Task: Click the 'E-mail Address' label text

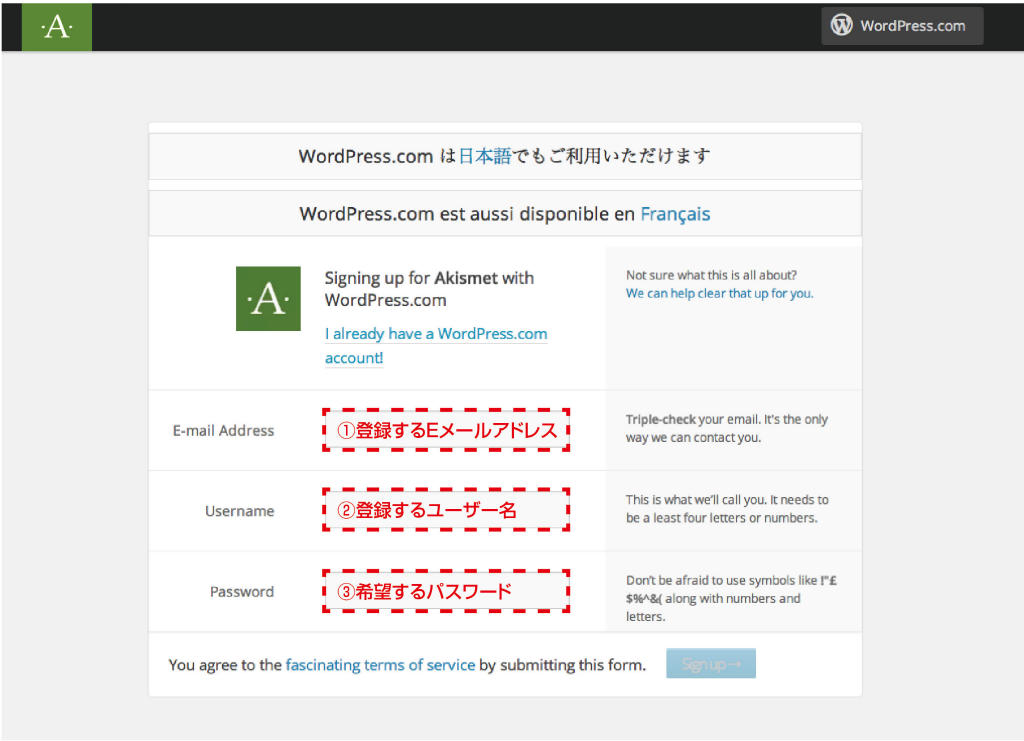Action: coord(223,431)
